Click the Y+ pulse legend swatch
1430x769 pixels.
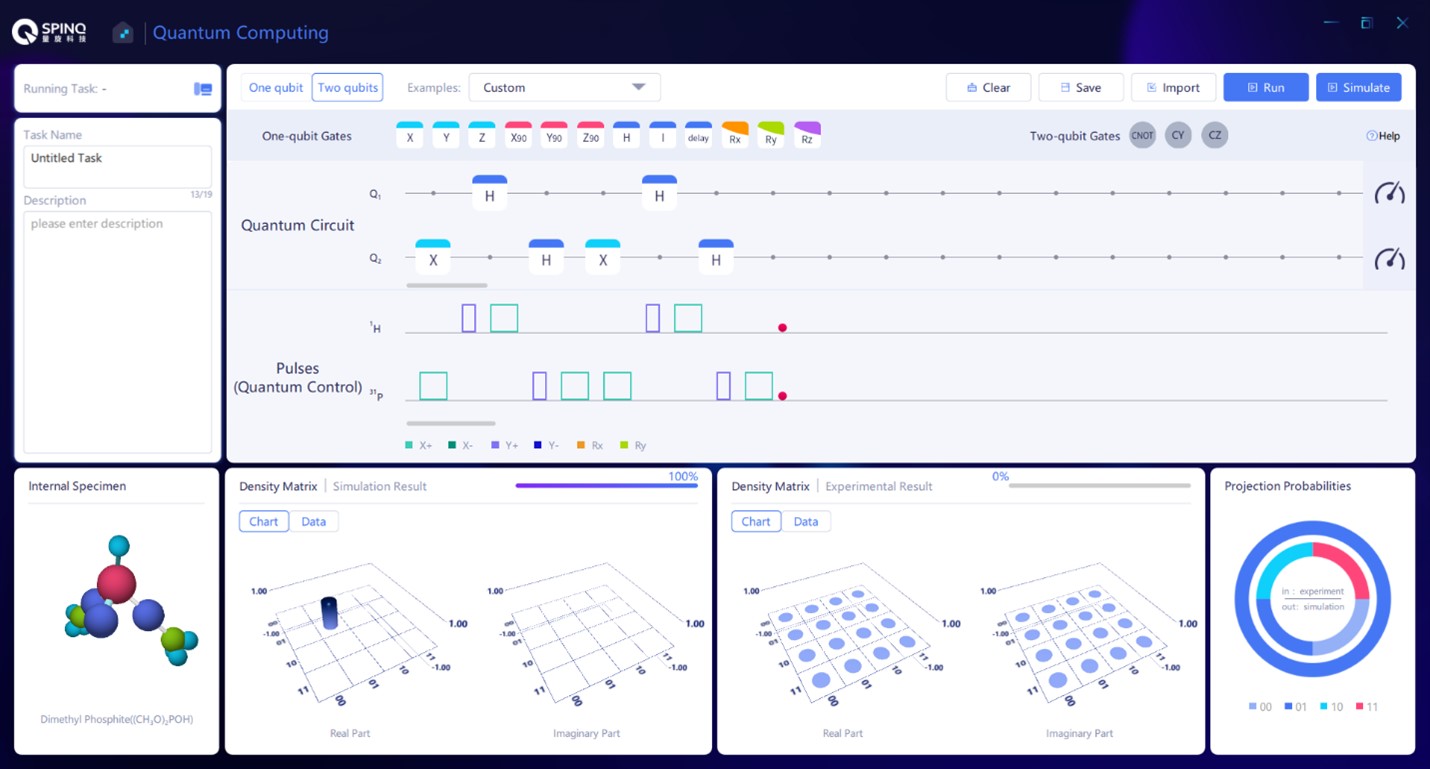(x=495, y=445)
